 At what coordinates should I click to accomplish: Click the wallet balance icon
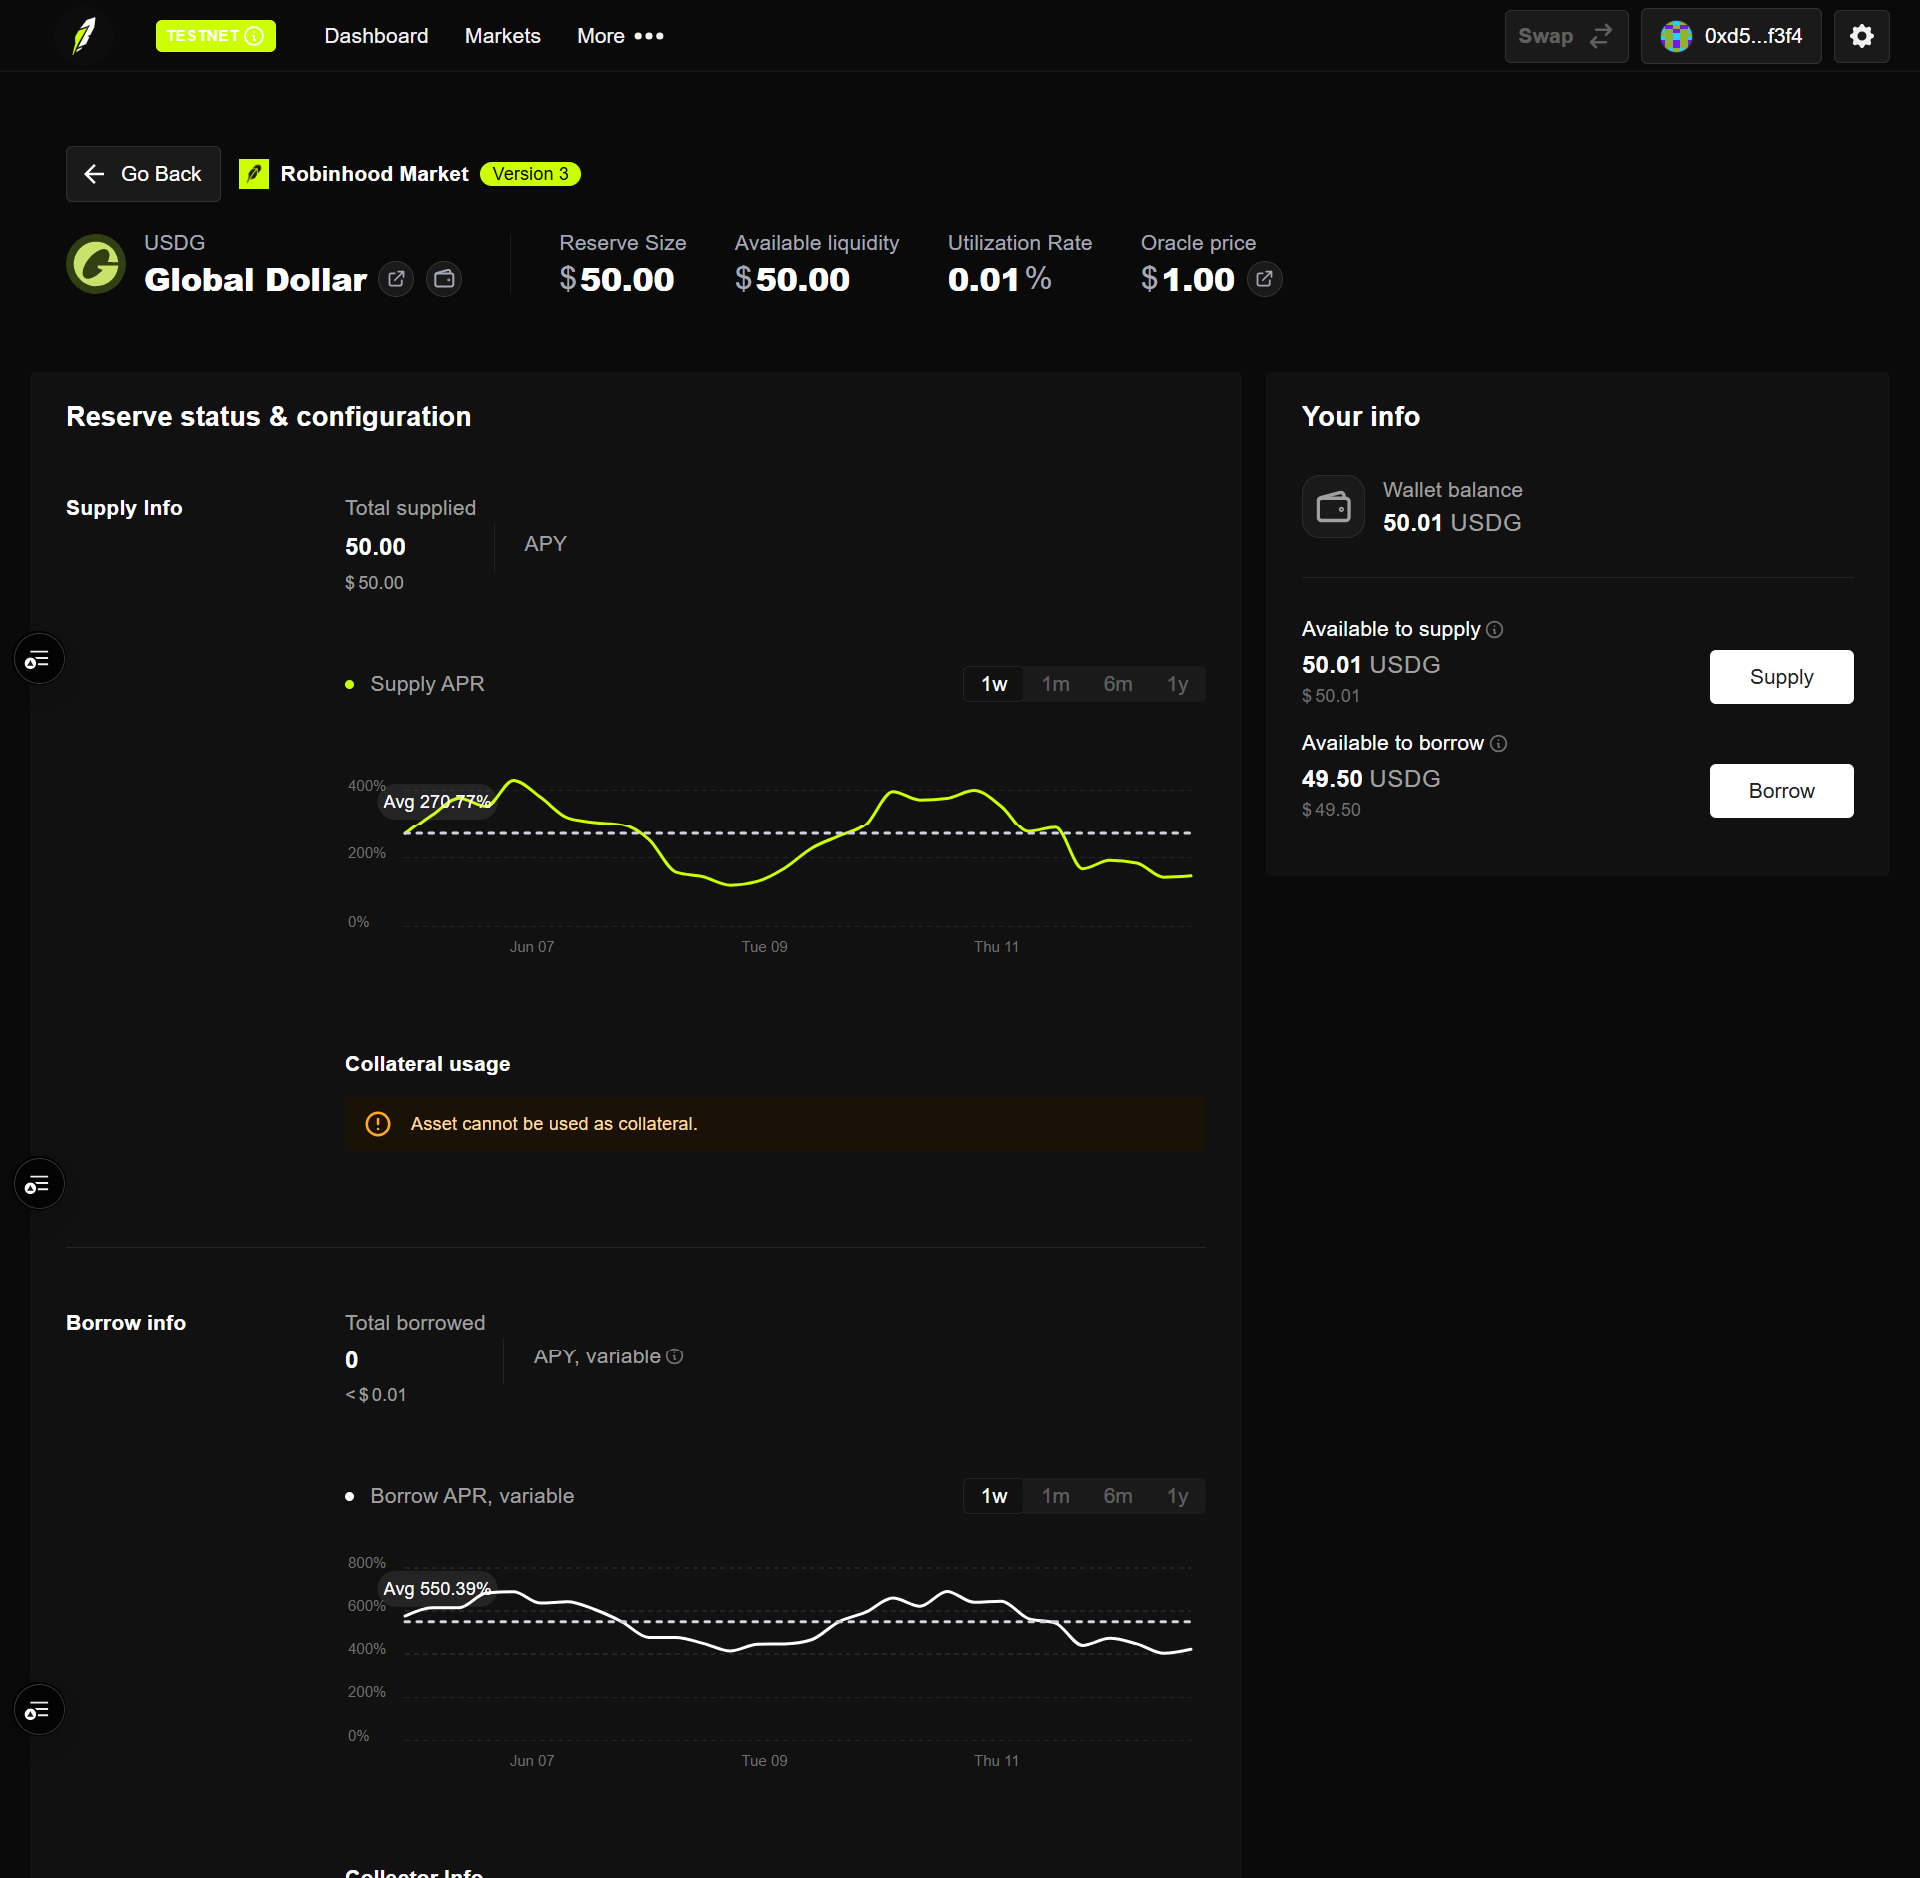pos(1333,506)
